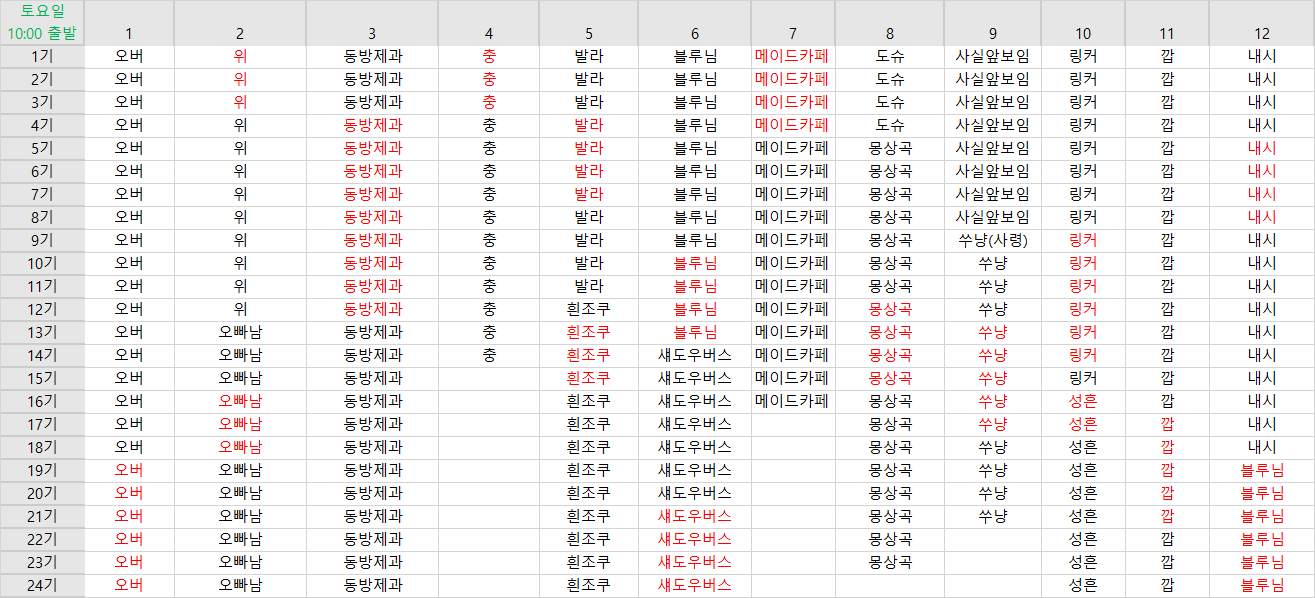Click the red 쑤냥 cell in row 13기

(x=993, y=332)
